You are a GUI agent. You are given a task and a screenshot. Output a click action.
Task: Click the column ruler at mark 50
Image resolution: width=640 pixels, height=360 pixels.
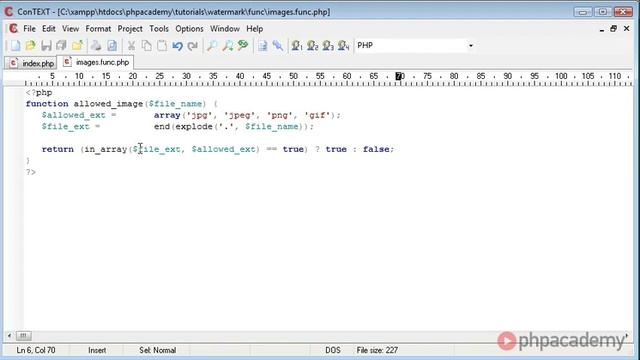click(x=293, y=76)
